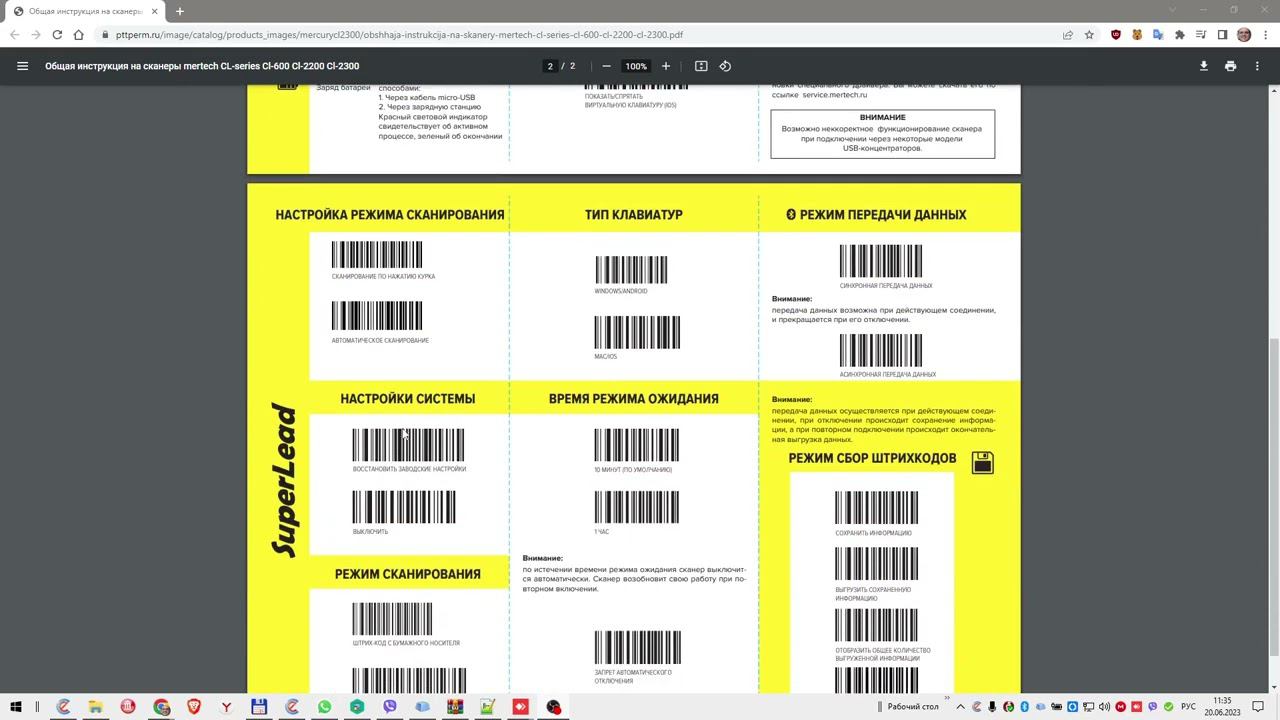Open Chrome's three-dot menu
1280x720 pixels.
pos(1265,34)
